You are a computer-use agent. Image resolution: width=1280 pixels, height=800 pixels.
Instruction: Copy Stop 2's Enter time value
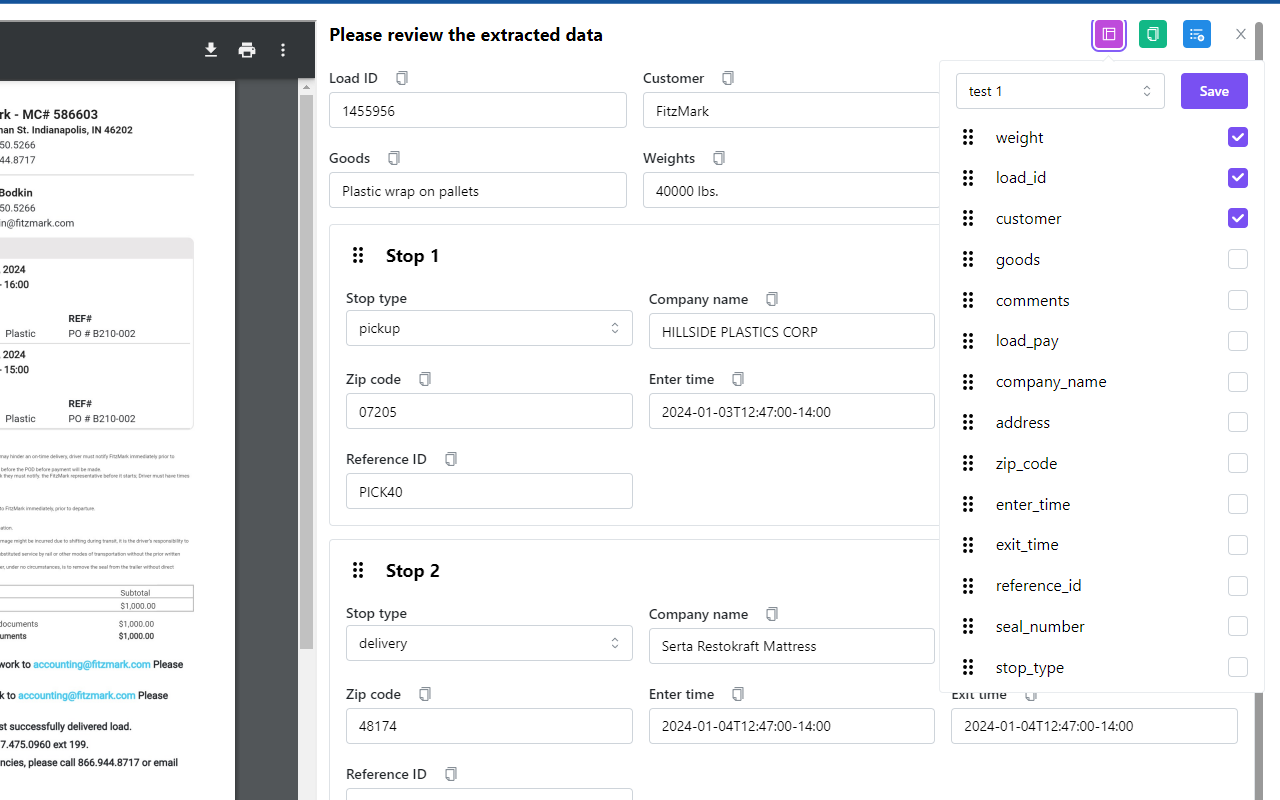pyautogui.click(x=737, y=693)
